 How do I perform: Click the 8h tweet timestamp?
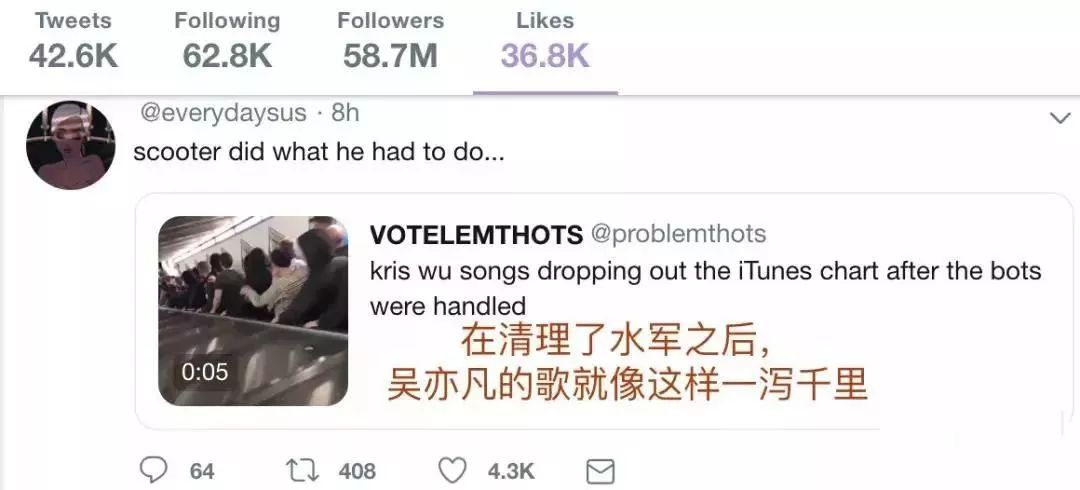(345, 112)
